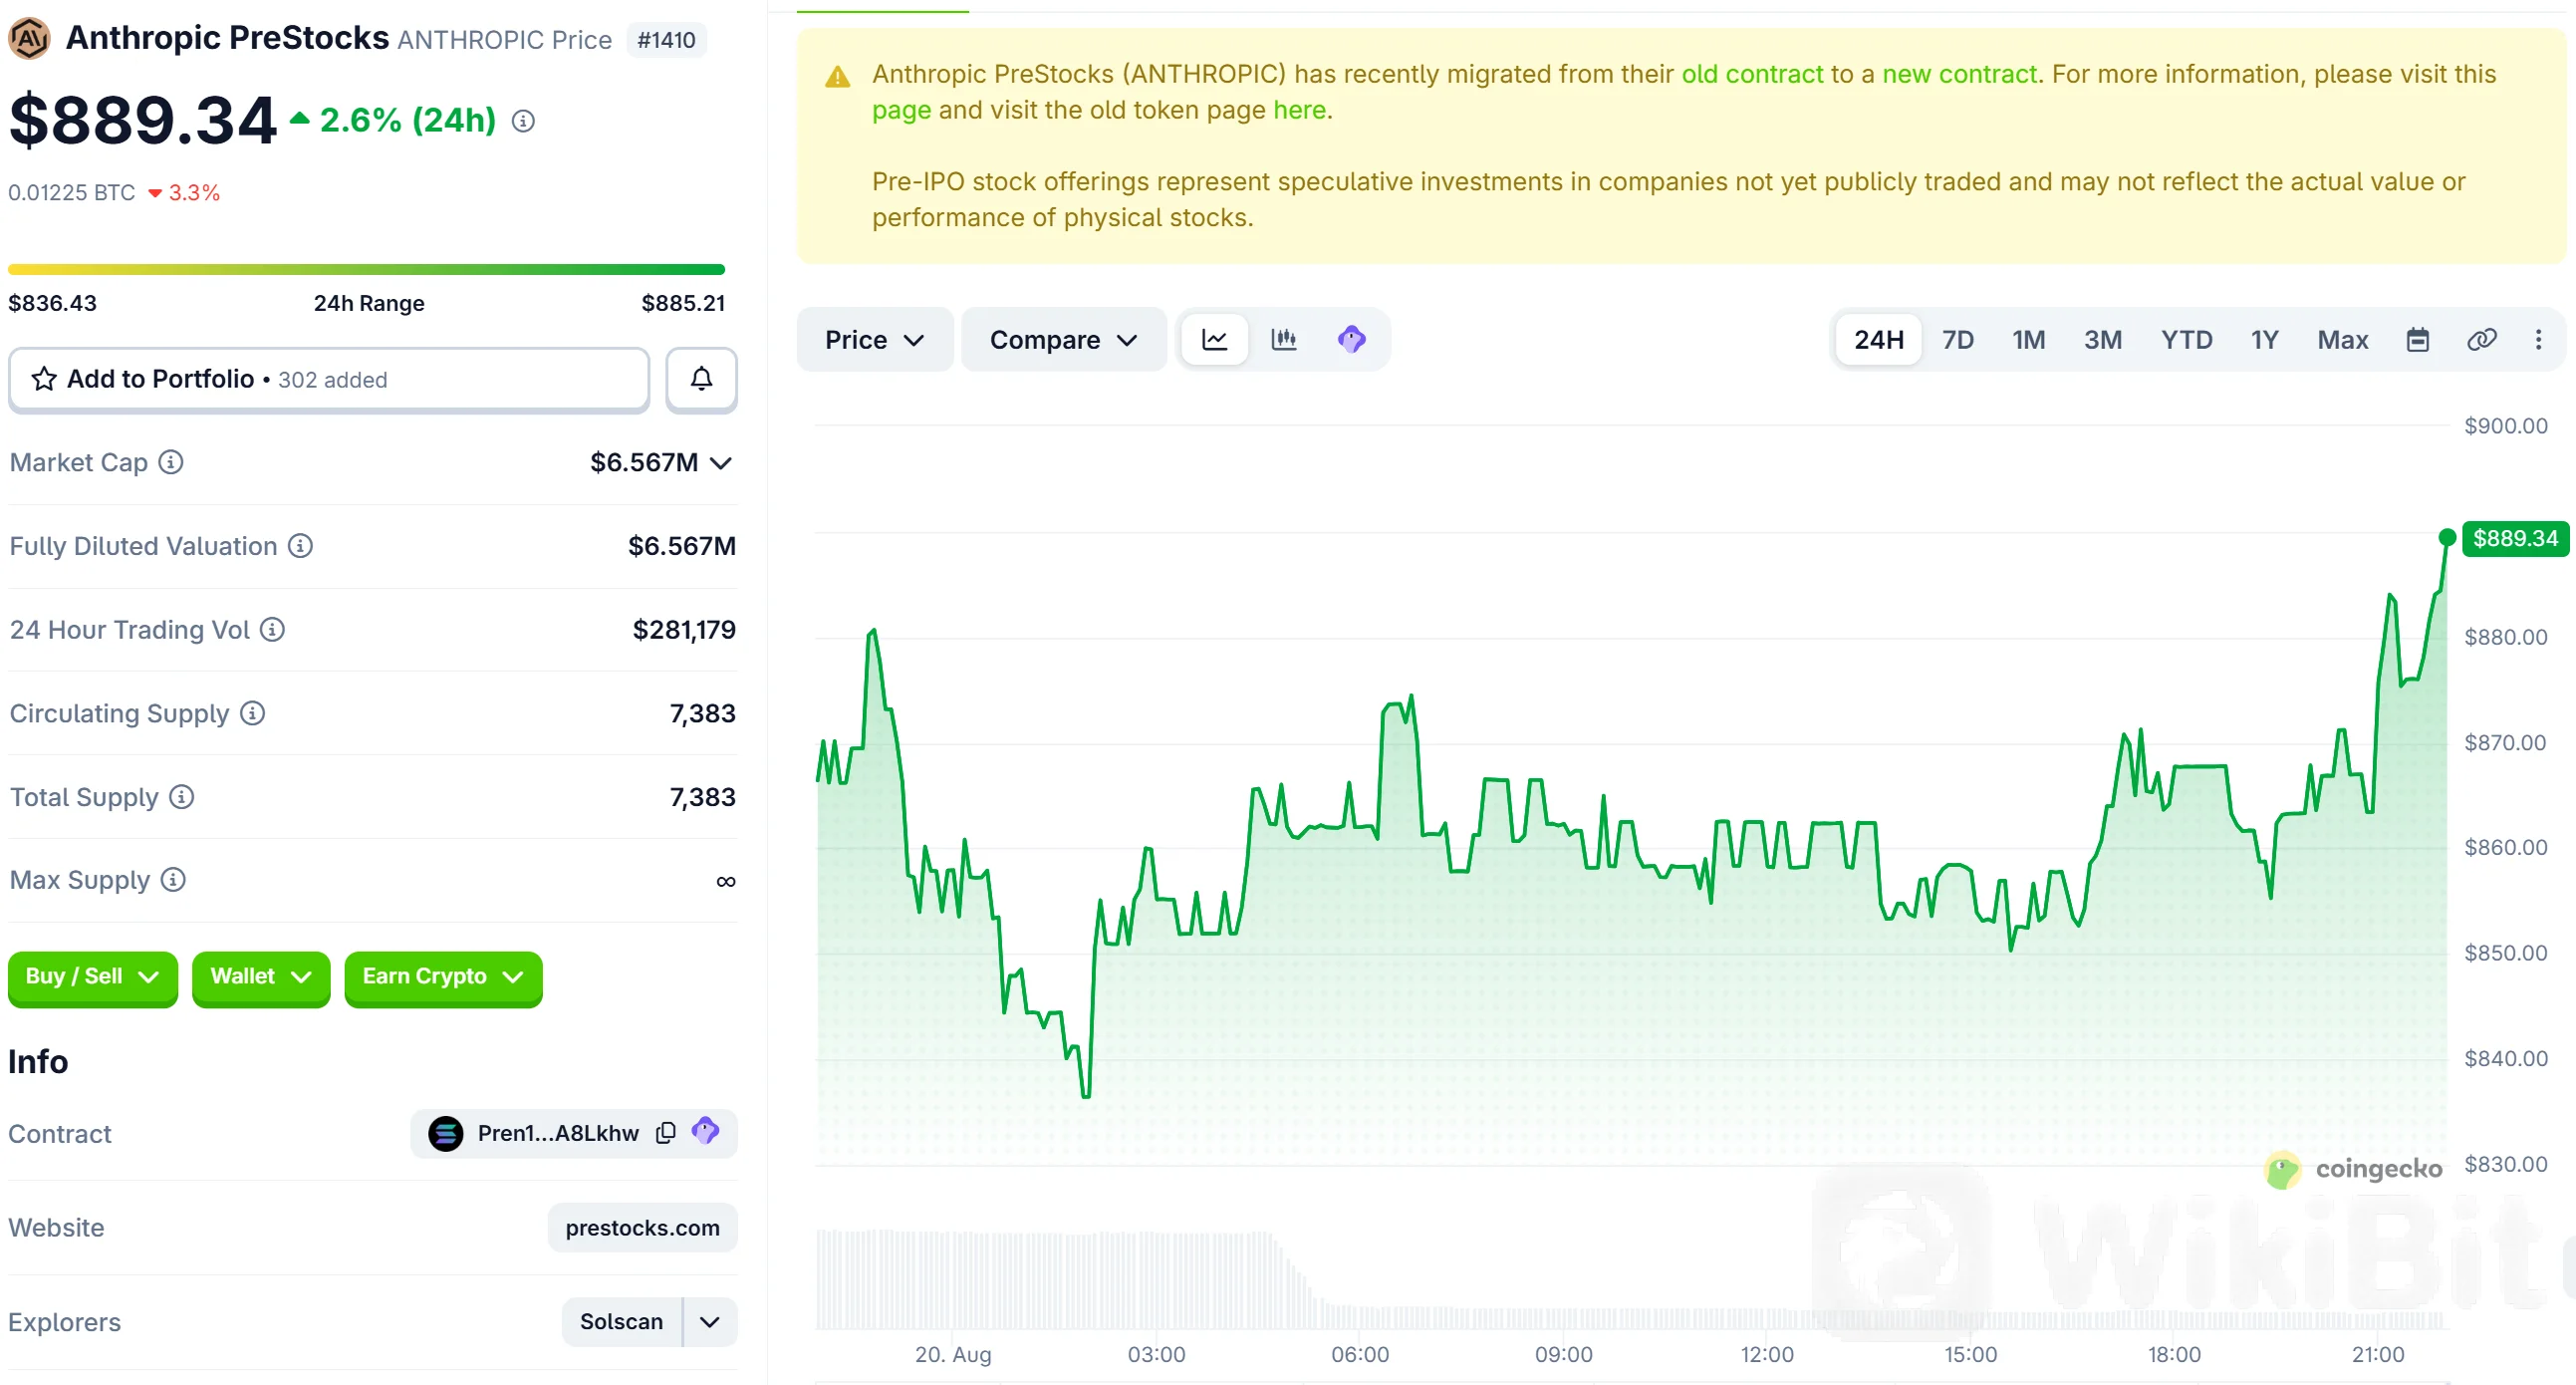Click the $281,179 trading volume value
The height and width of the screenshot is (1385, 2576).
point(684,629)
